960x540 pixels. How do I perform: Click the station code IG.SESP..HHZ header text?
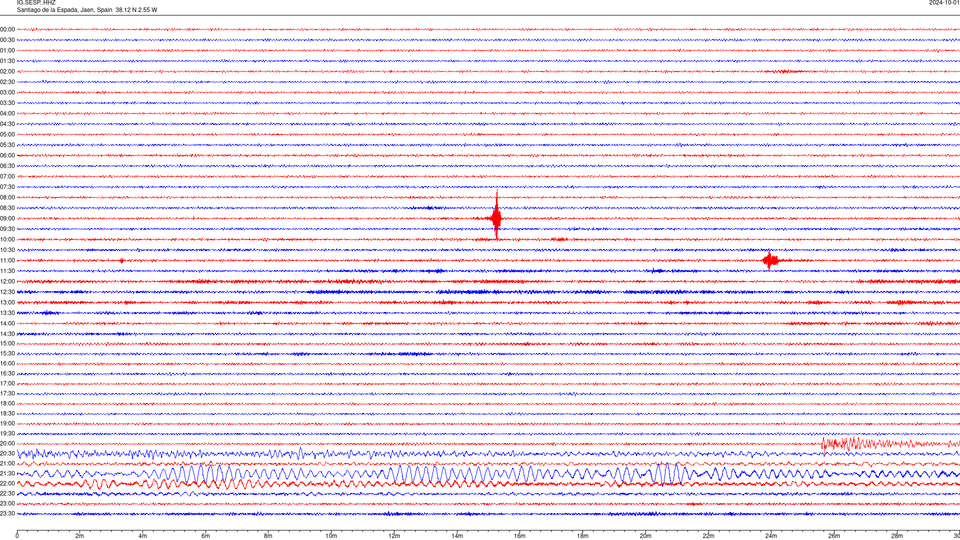[36, 3]
